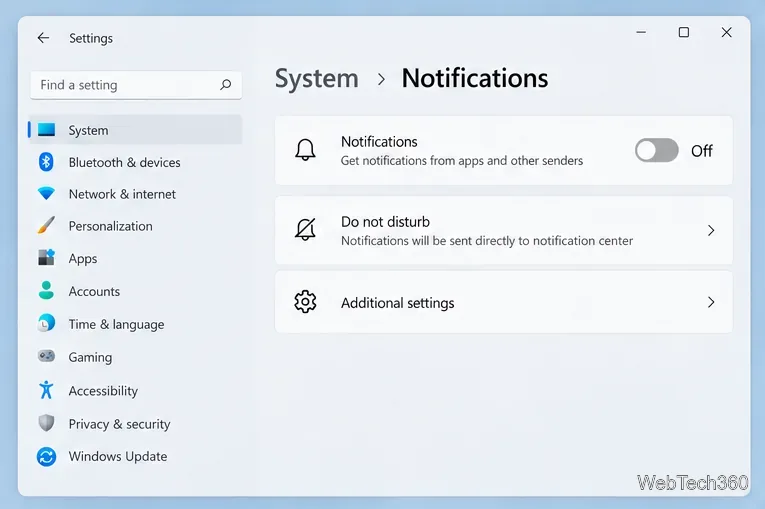Open Time & language settings
The height and width of the screenshot is (509, 765).
135,324
